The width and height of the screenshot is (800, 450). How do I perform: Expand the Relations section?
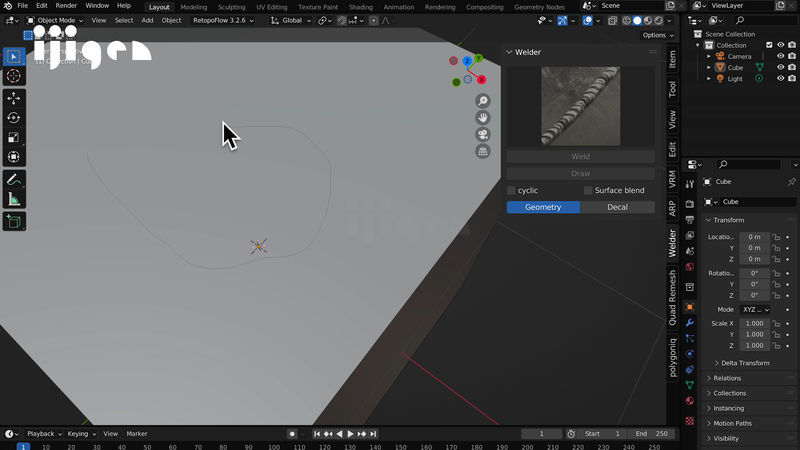click(727, 378)
